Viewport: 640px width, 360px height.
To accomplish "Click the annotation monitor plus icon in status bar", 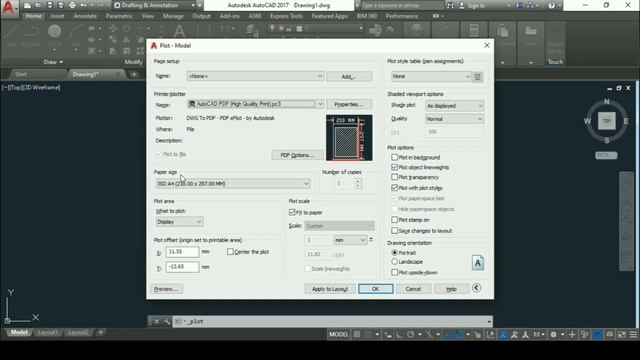I will click(x=572, y=334).
